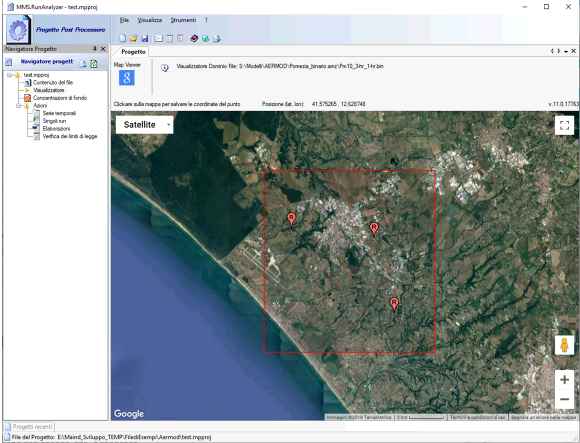Viewport: 580px width, 443px height.
Task: Click the blue arrow icon ending the toolbar
Action: 217,38
